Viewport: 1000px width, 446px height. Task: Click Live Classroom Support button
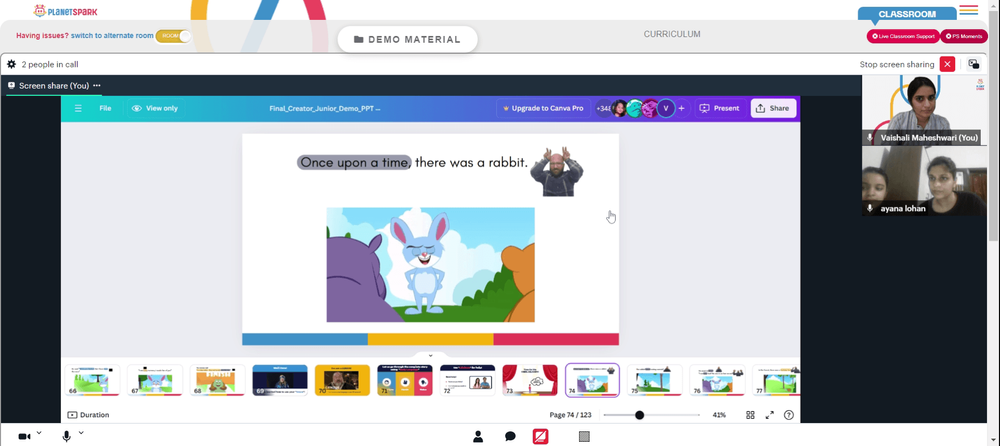point(903,36)
